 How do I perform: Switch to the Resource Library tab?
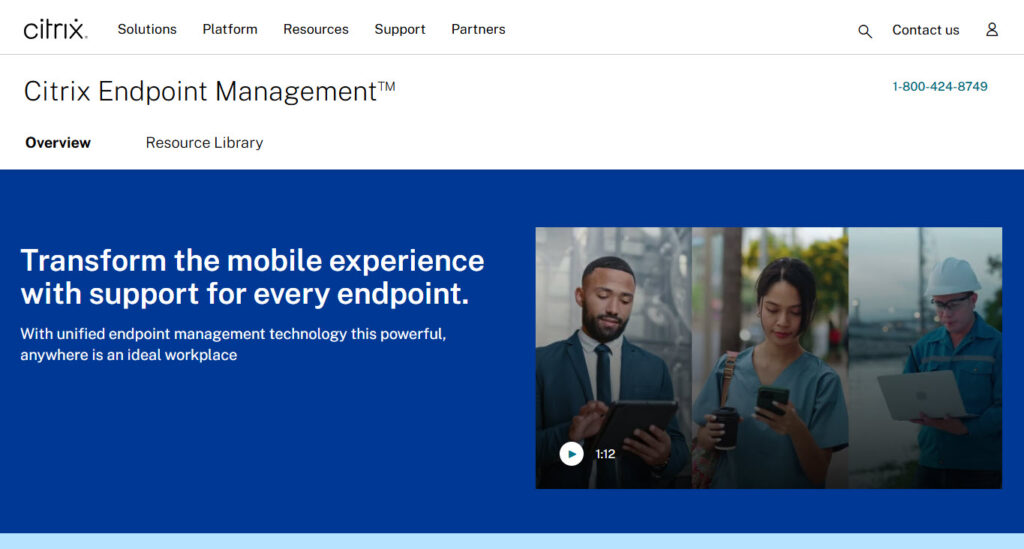(x=204, y=143)
